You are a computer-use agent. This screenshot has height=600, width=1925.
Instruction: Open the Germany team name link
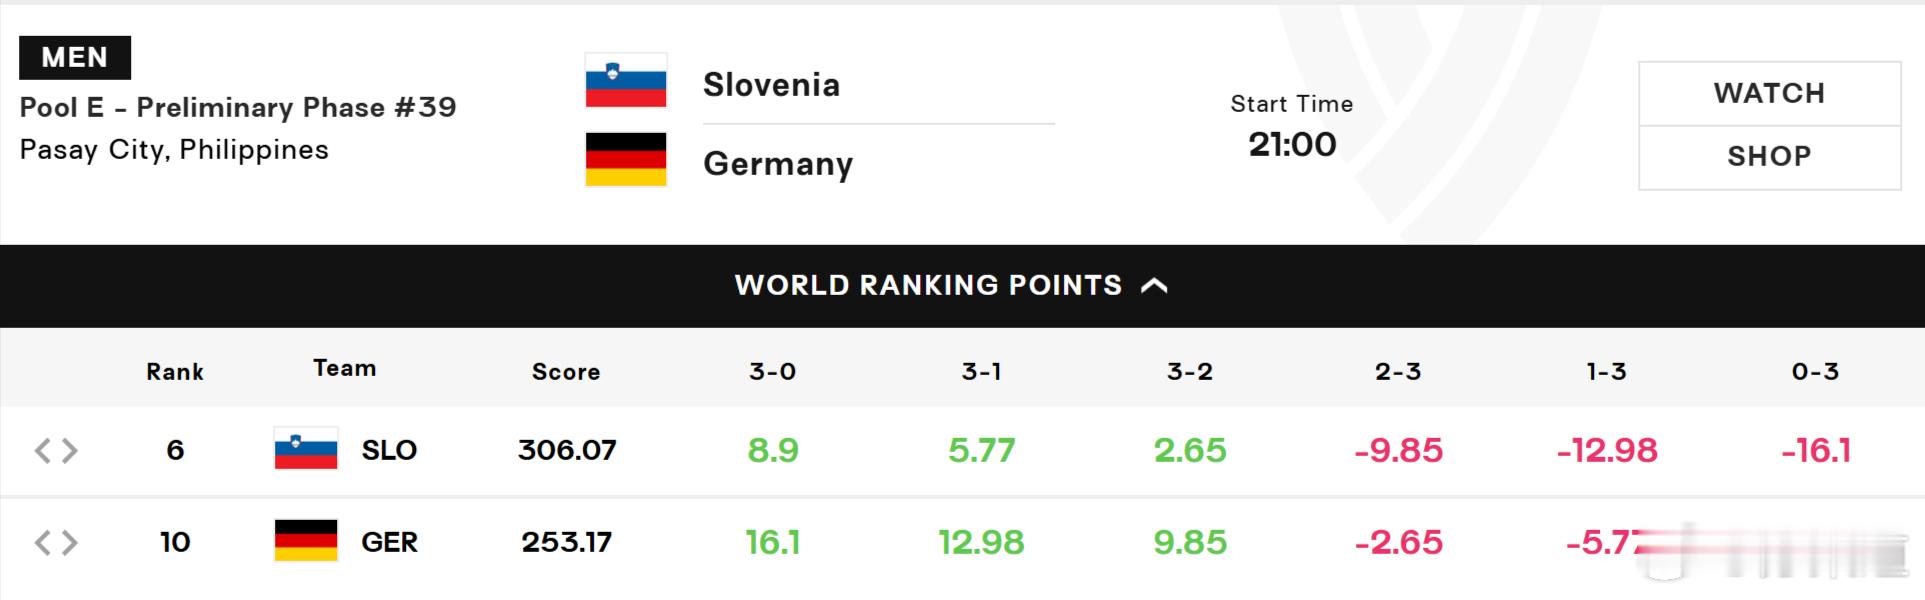tap(778, 164)
